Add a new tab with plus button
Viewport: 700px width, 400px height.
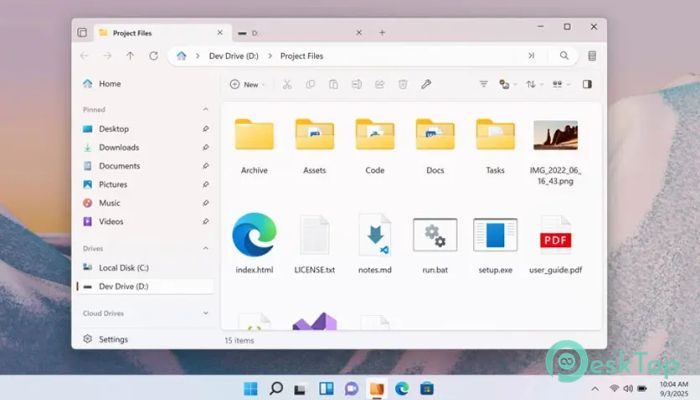tap(382, 32)
